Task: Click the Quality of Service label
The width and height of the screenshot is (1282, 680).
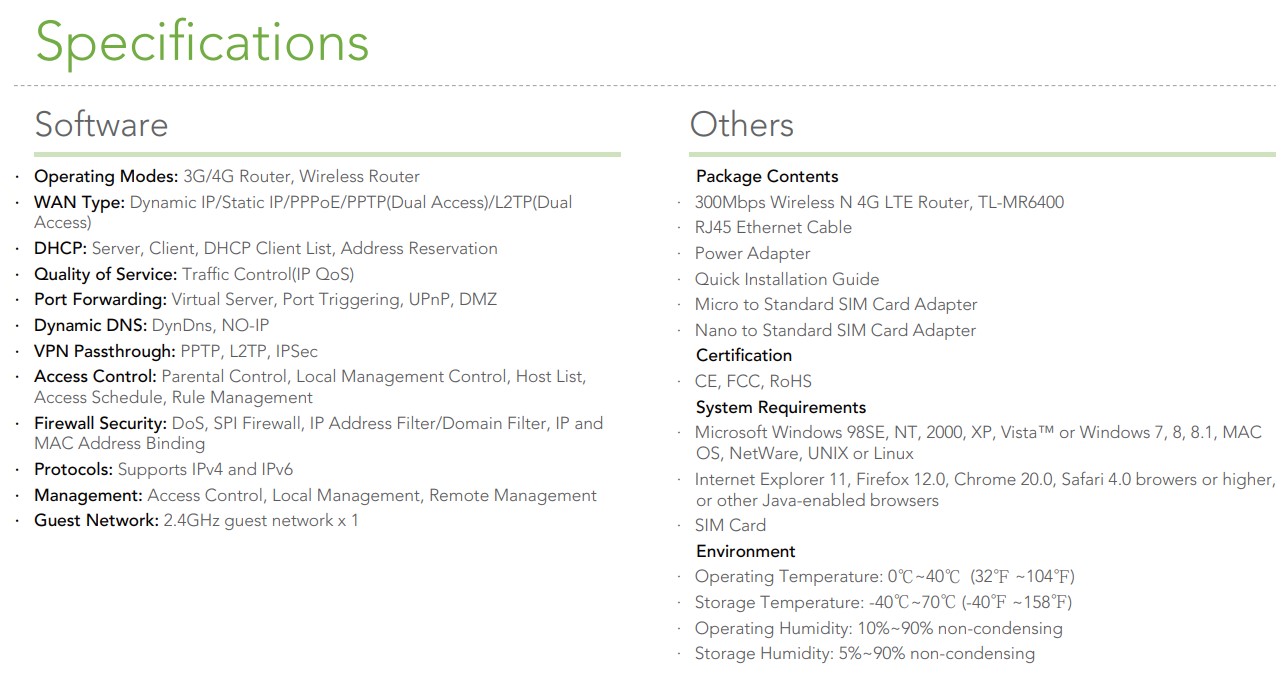Action: click(x=105, y=274)
